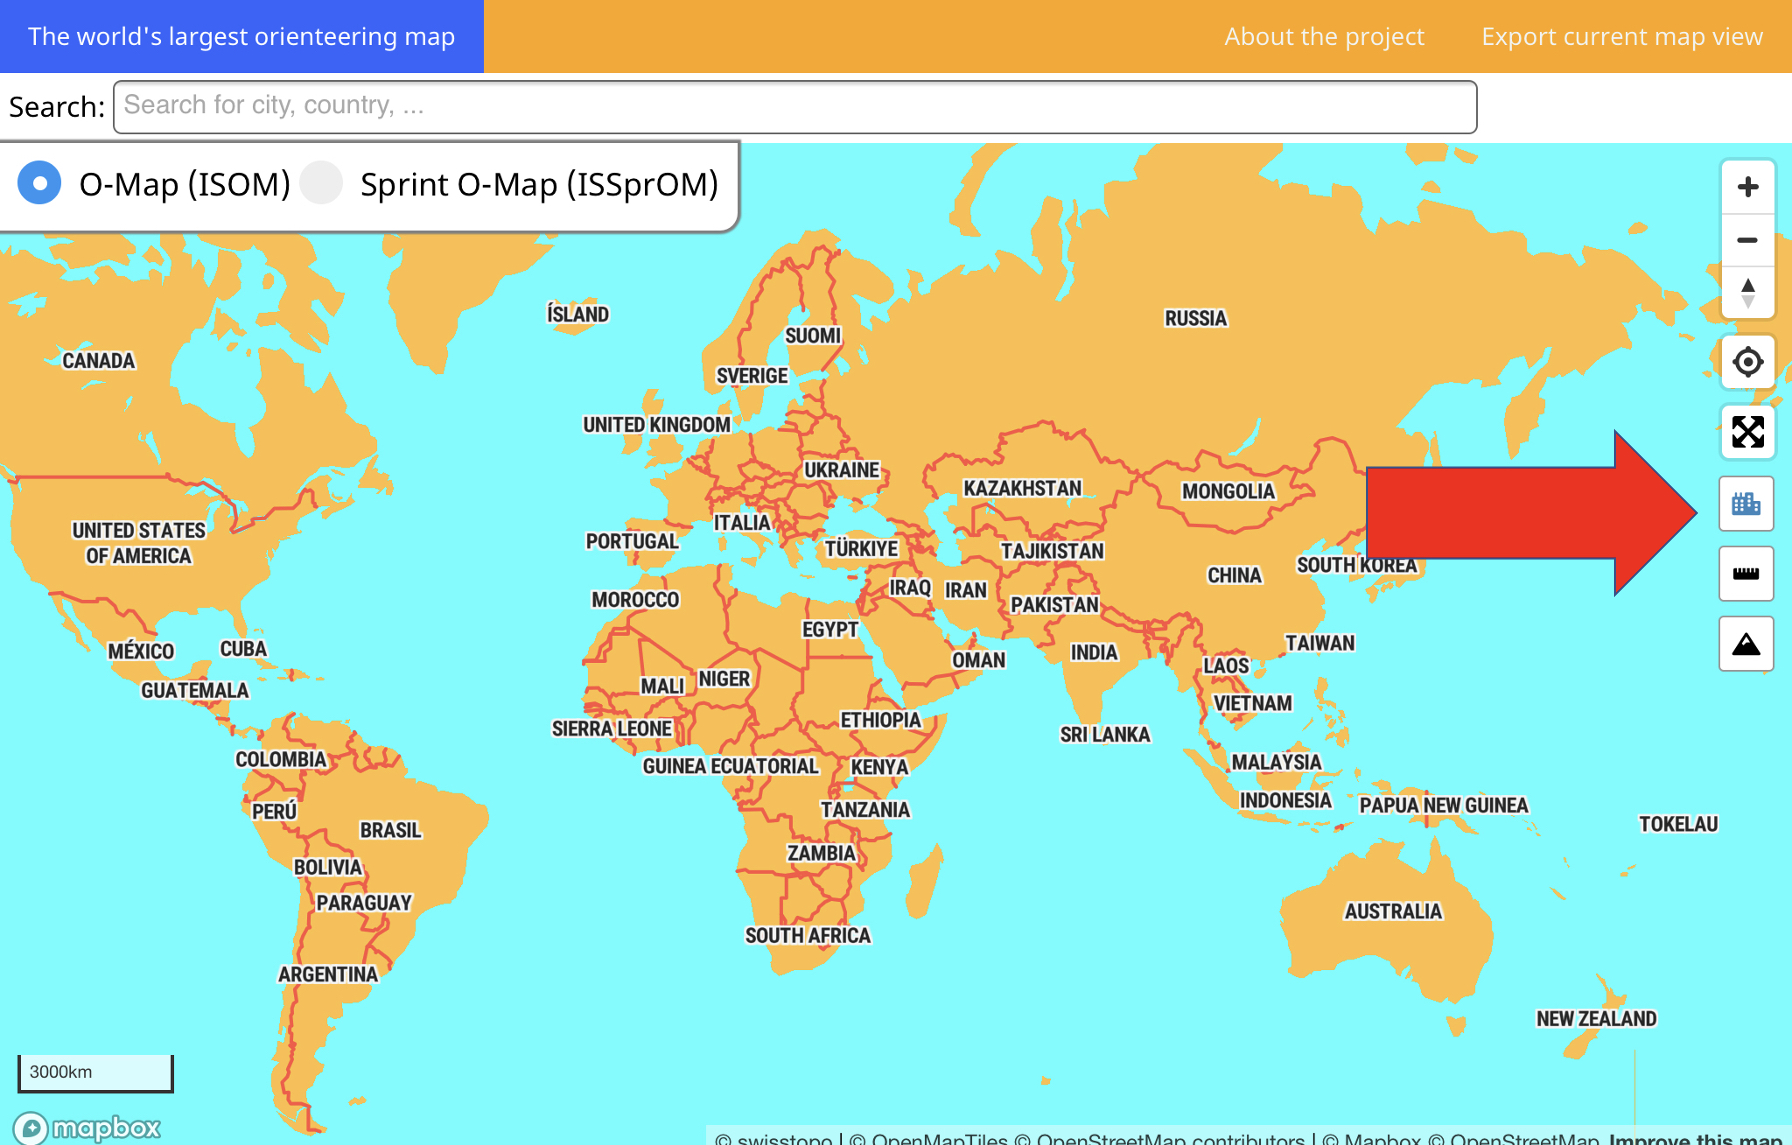Click Export current map view
Viewport: 1792px width, 1145px height.
(1621, 36)
